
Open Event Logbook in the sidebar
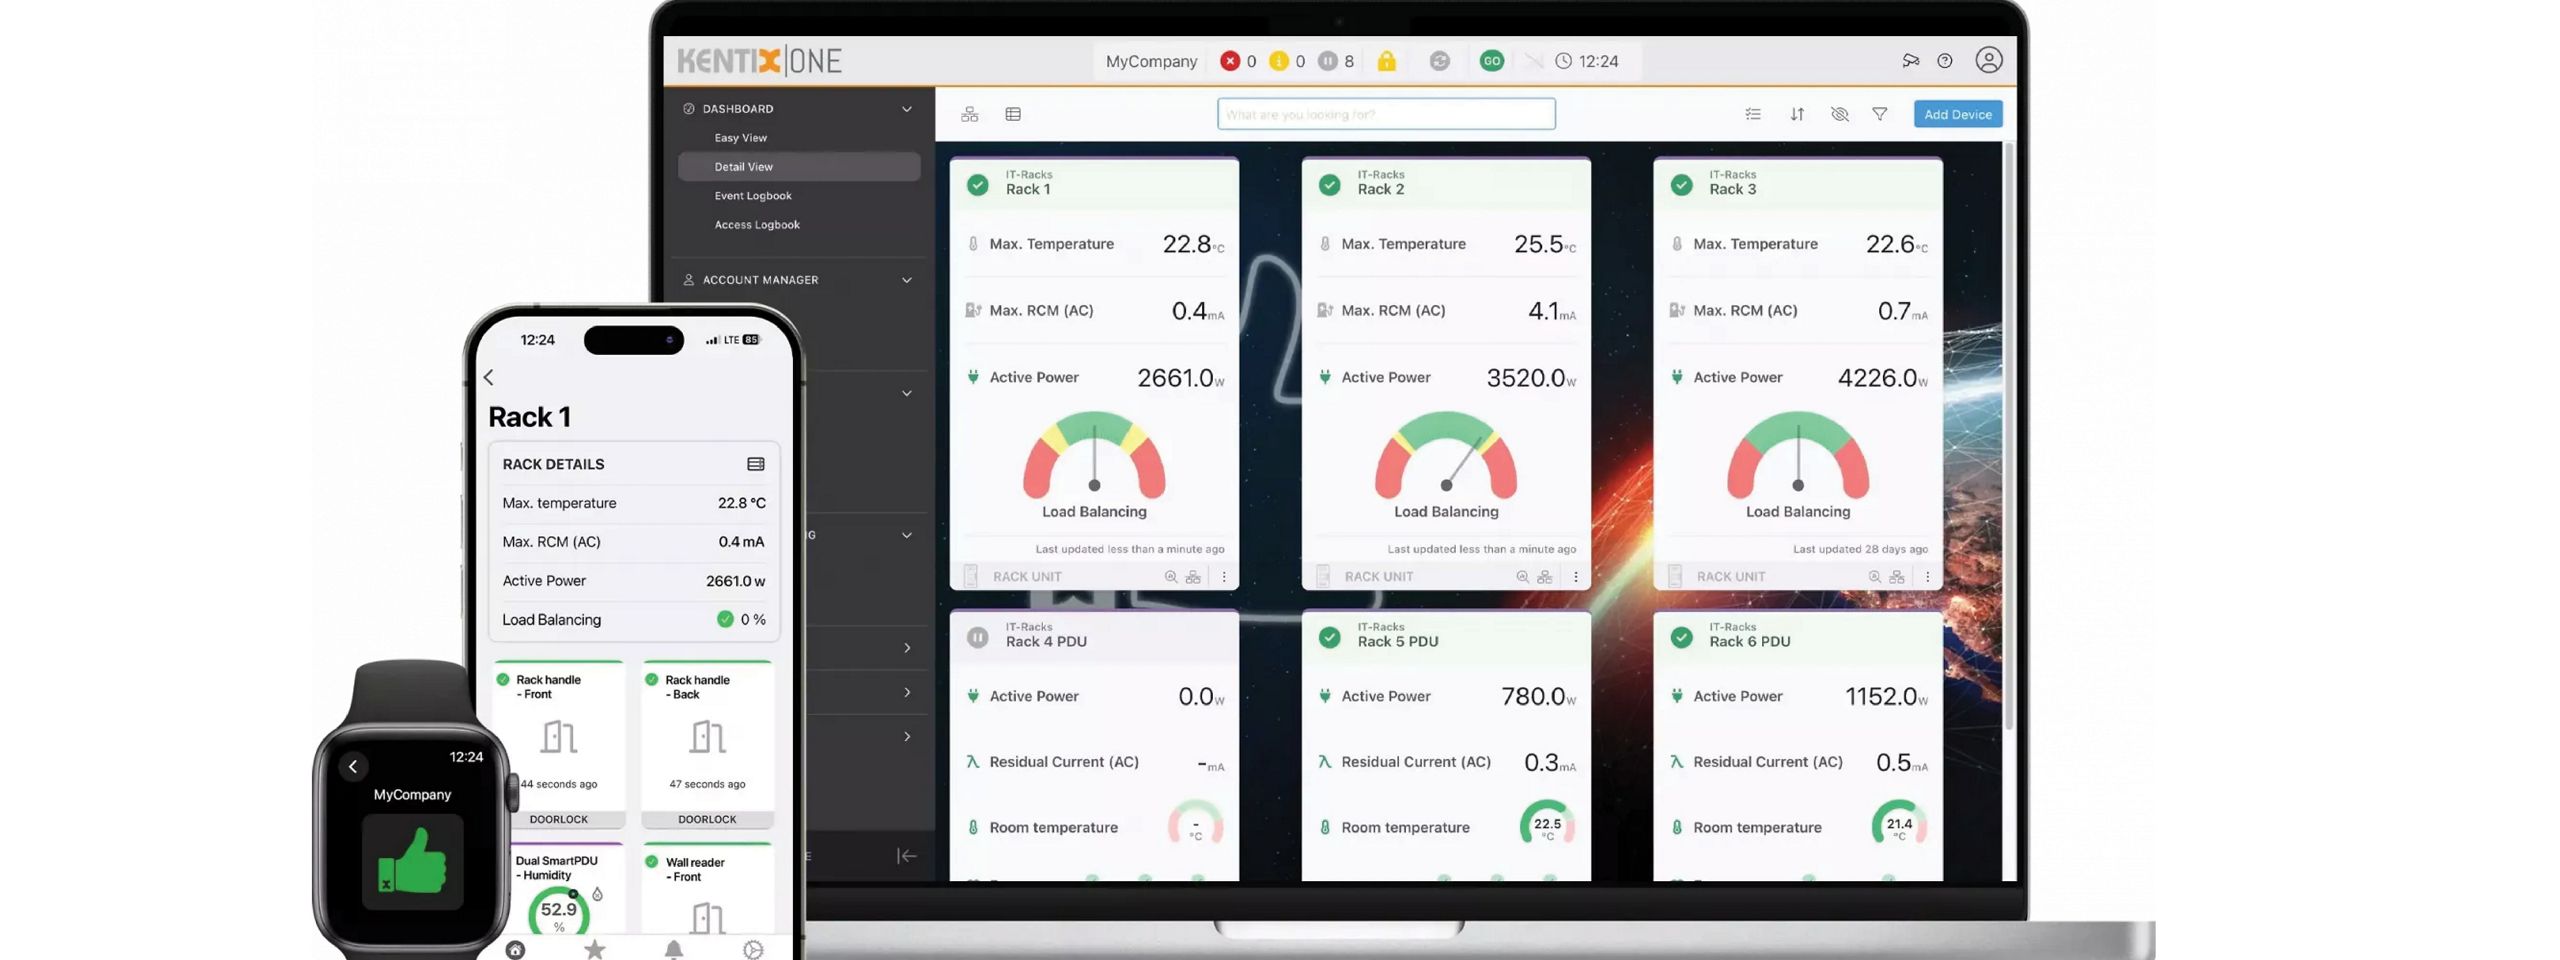[752, 196]
